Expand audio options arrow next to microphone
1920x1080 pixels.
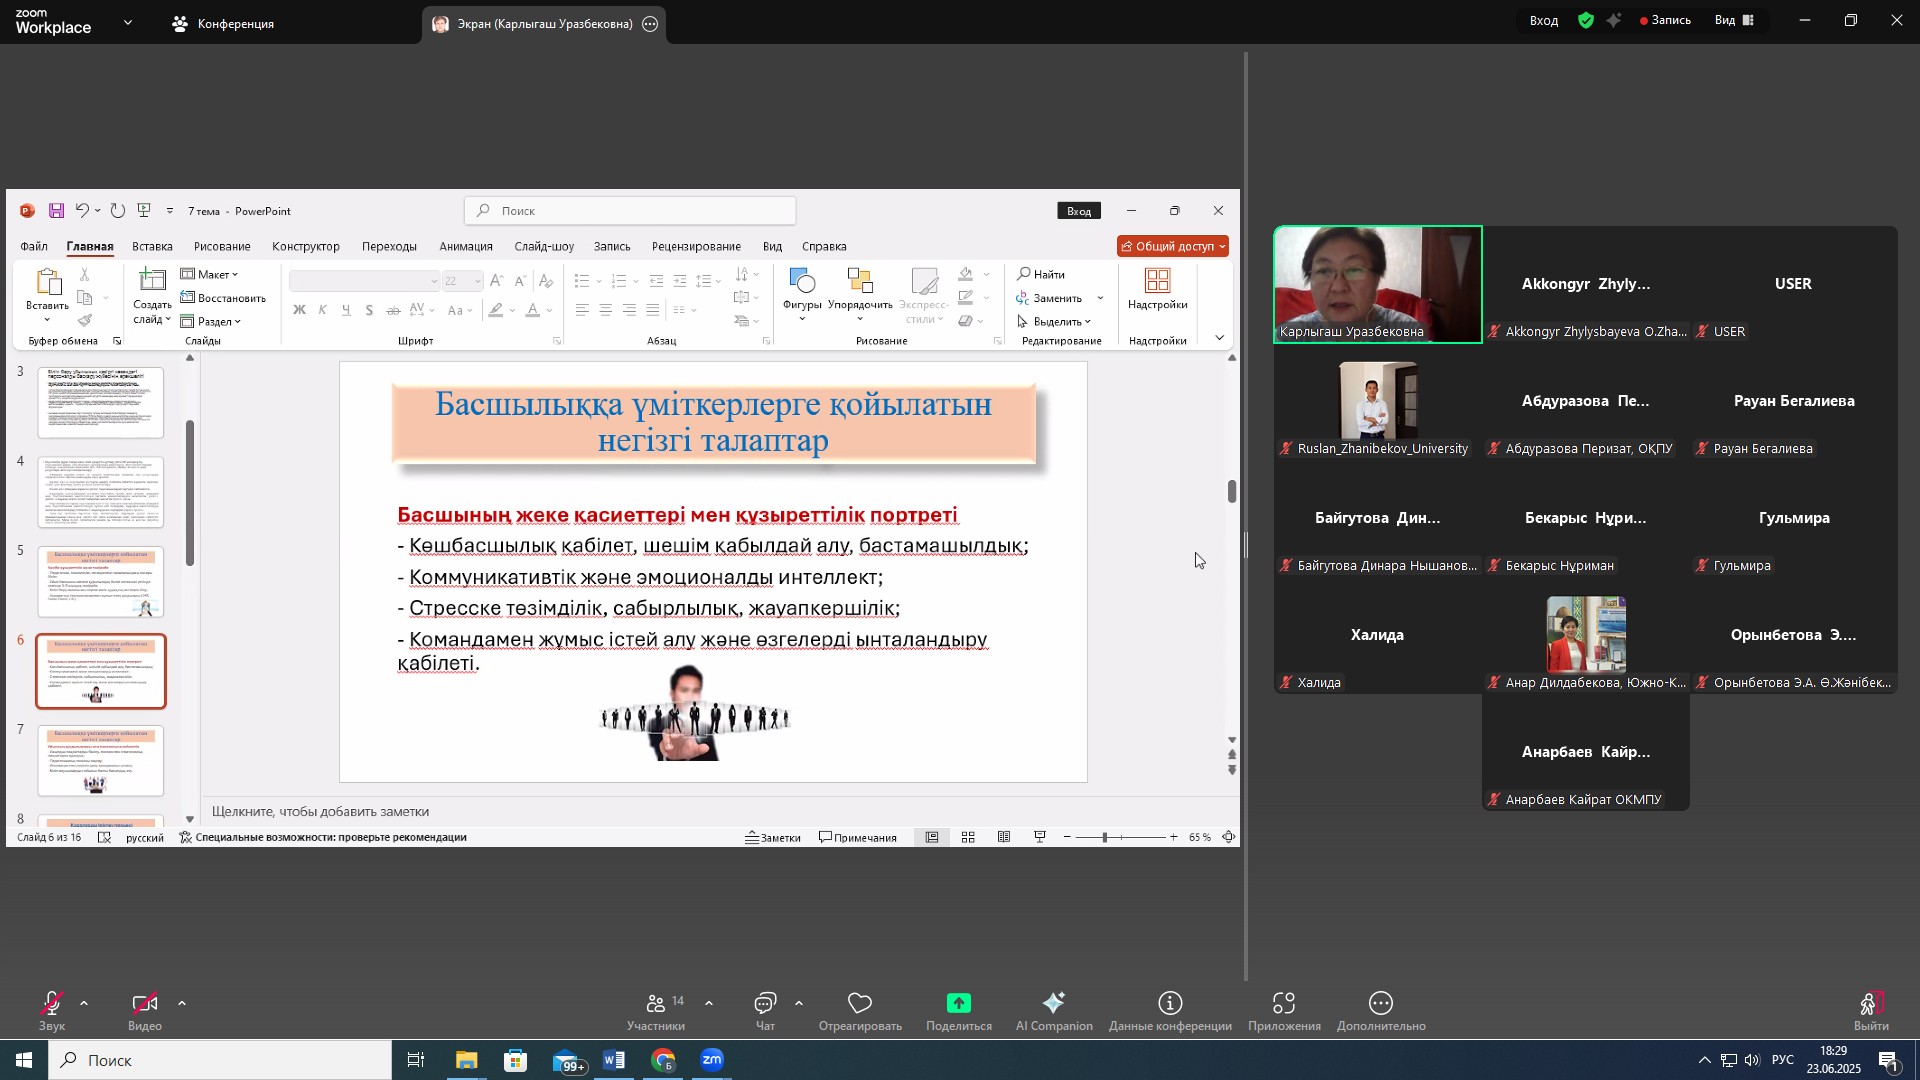84,1003
